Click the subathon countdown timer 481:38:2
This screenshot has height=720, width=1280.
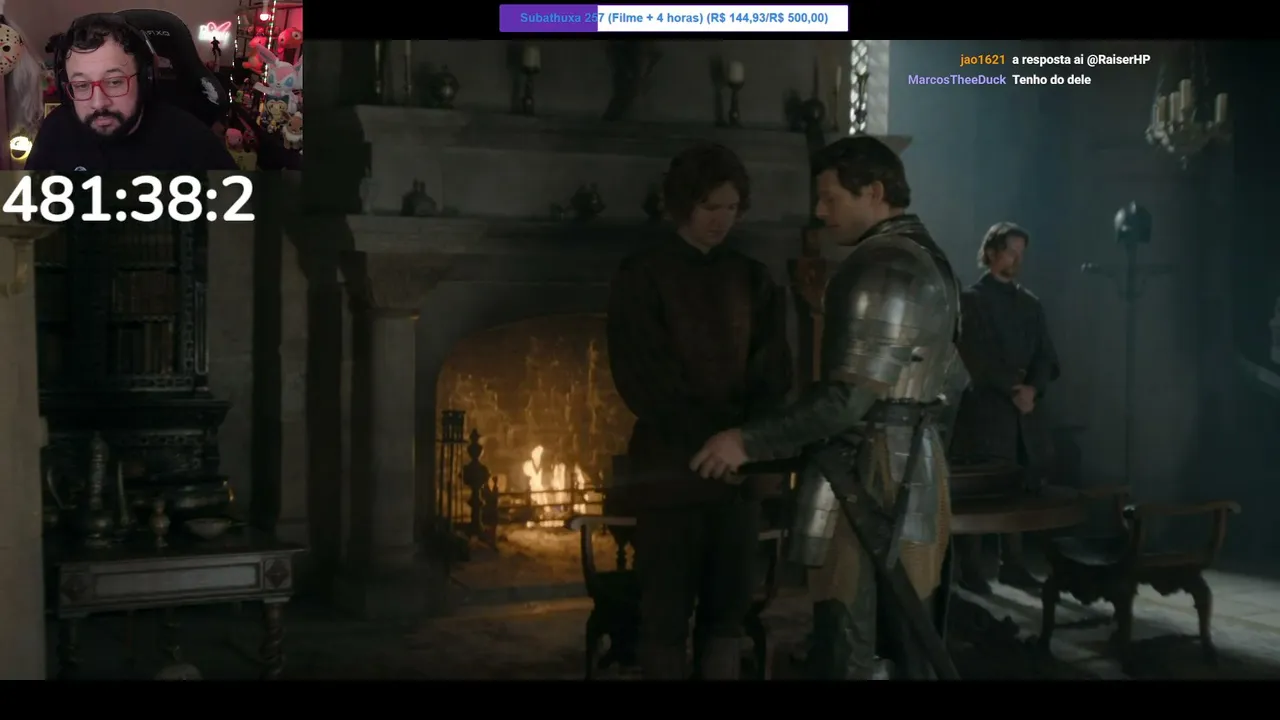click(x=129, y=200)
